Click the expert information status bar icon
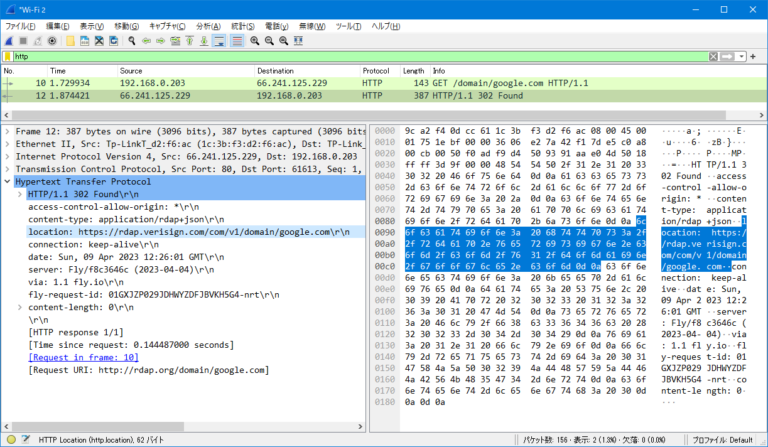The width and height of the screenshot is (768, 447). 9,439
